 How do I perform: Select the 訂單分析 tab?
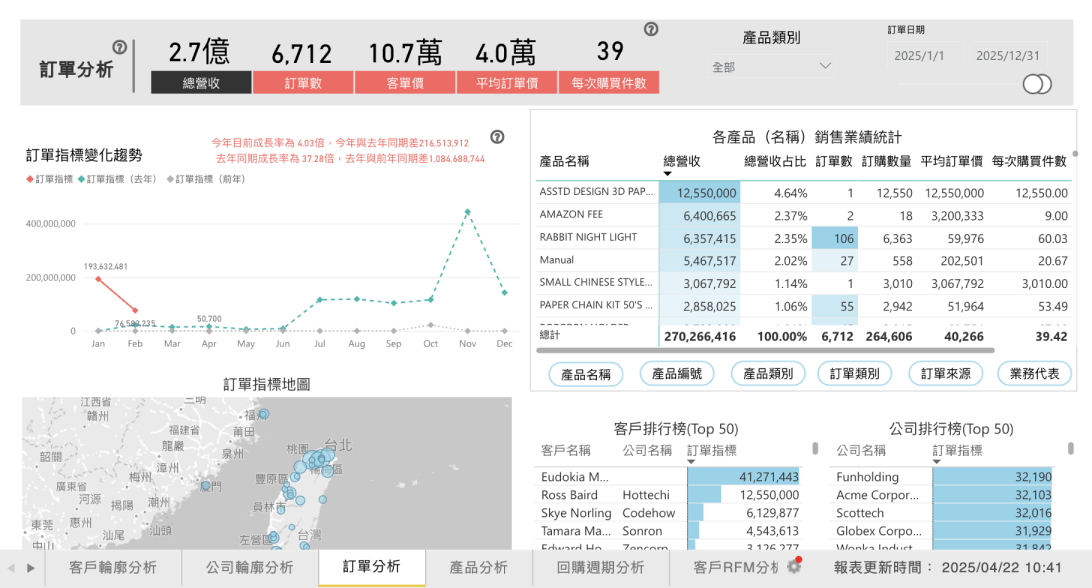click(372, 567)
